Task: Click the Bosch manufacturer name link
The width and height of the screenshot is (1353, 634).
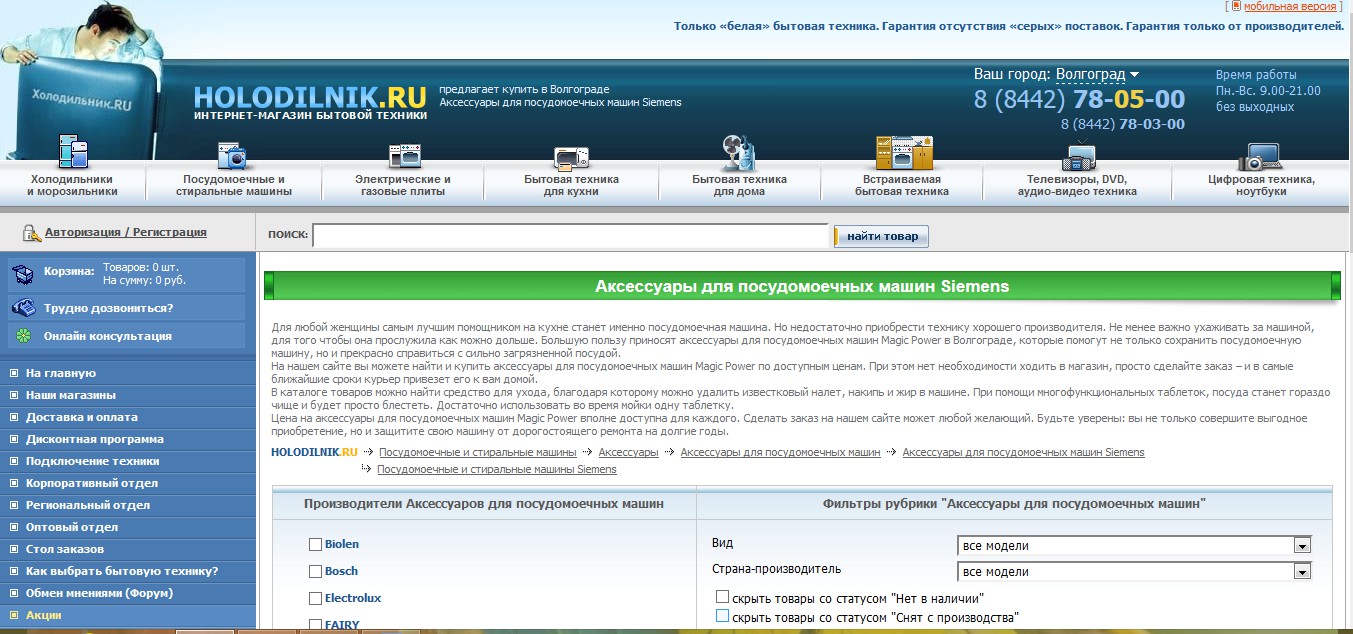Action: tap(341, 572)
